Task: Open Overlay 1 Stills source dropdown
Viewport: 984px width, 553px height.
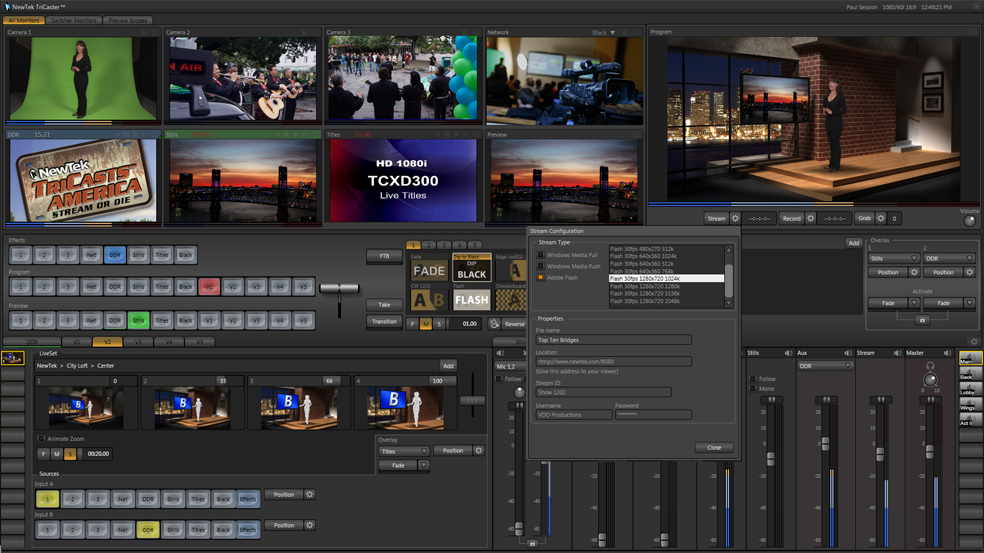Action: (x=893, y=258)
